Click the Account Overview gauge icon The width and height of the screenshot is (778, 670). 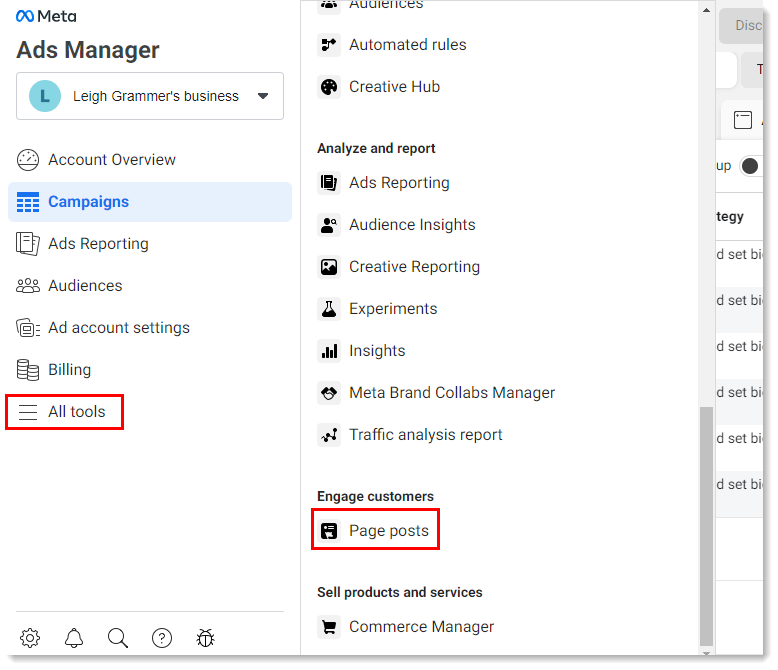pyautogui.click(x=28, y=160)
